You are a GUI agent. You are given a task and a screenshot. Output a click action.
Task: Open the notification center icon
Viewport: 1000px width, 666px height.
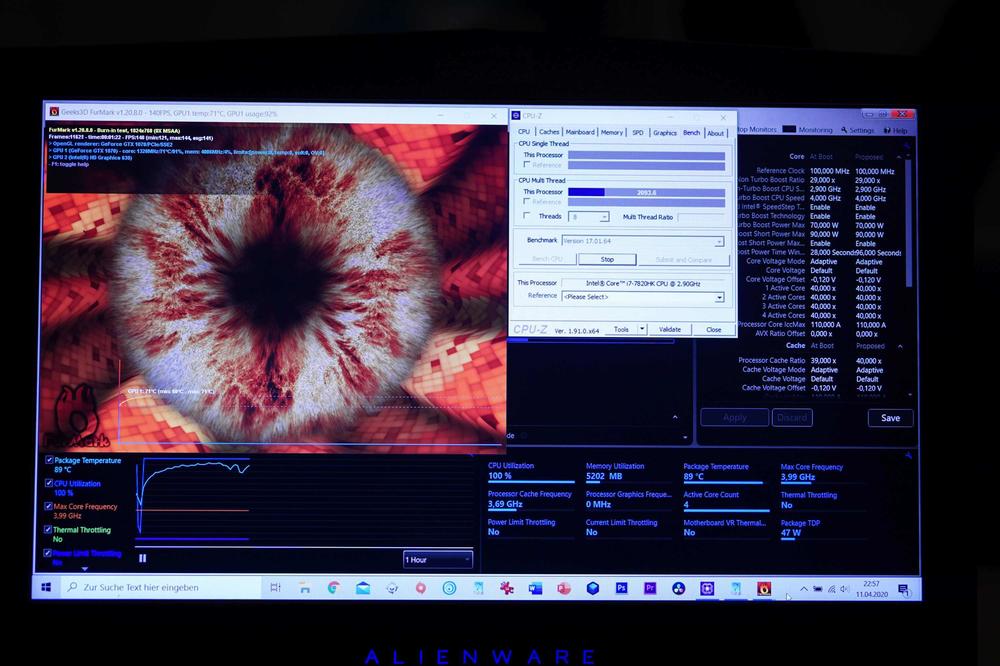point(903,589)
